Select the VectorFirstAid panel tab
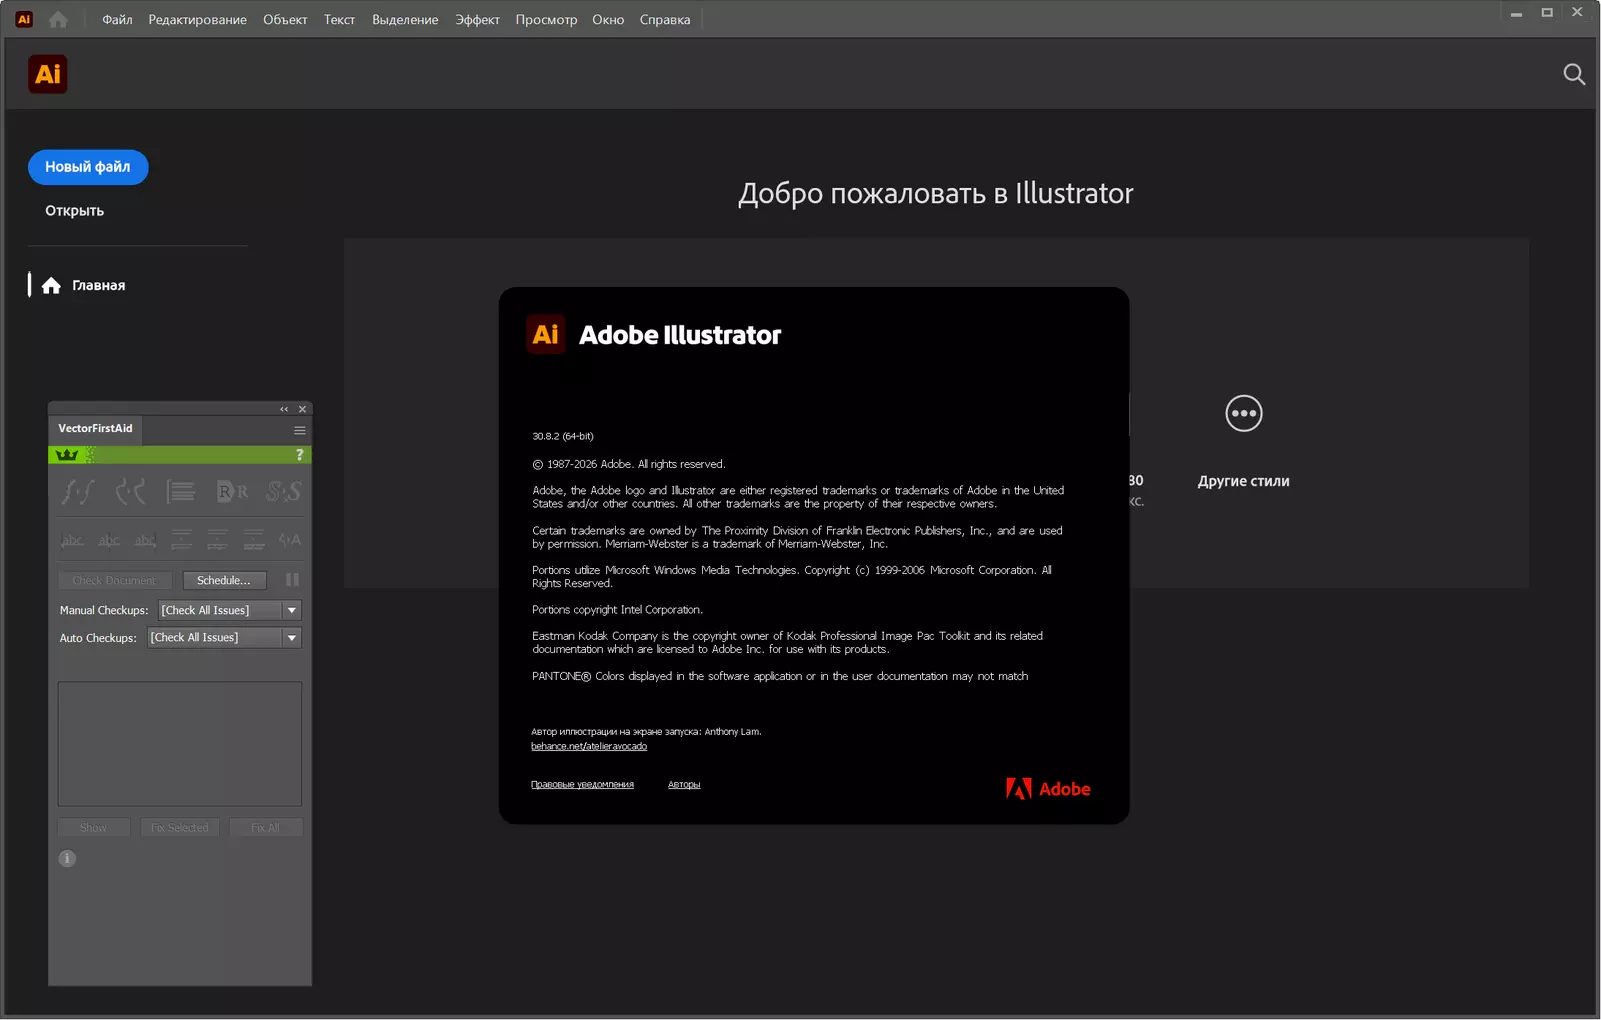Image resolution: width=1601 pixels, height=1020 pixels. coord(95,429)
